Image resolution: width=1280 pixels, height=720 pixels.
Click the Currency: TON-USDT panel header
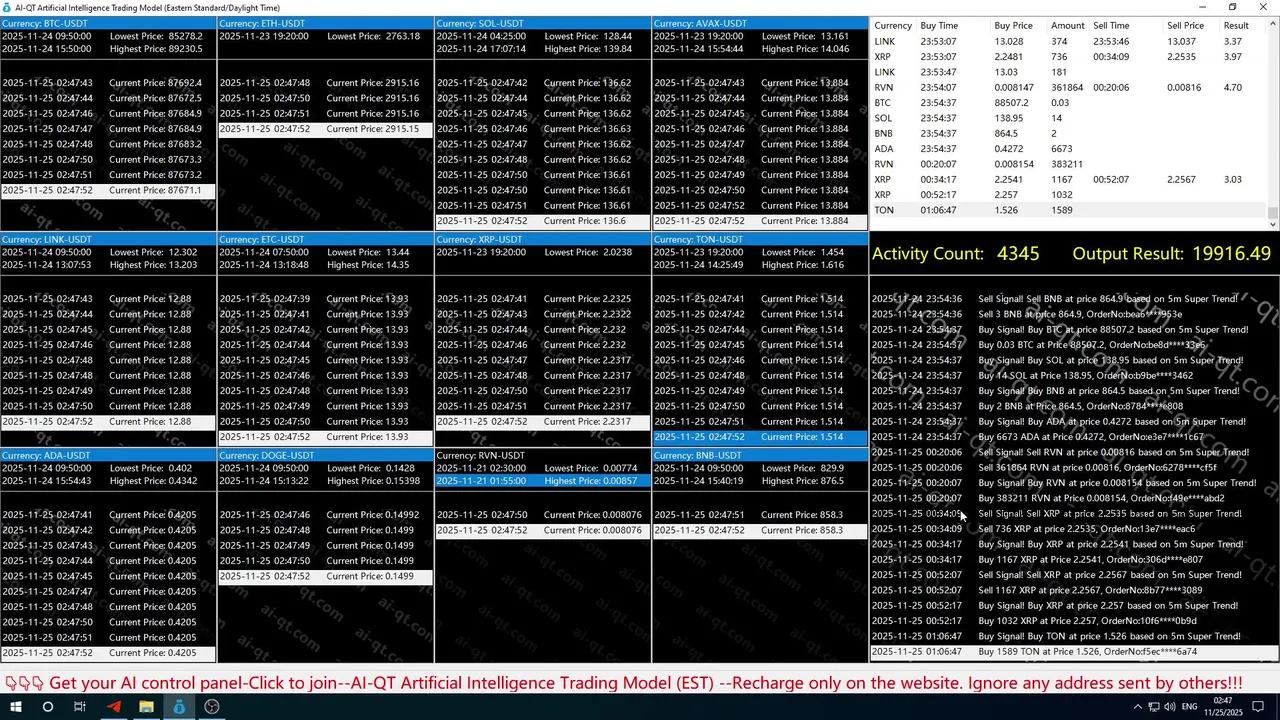click(760, 239)
